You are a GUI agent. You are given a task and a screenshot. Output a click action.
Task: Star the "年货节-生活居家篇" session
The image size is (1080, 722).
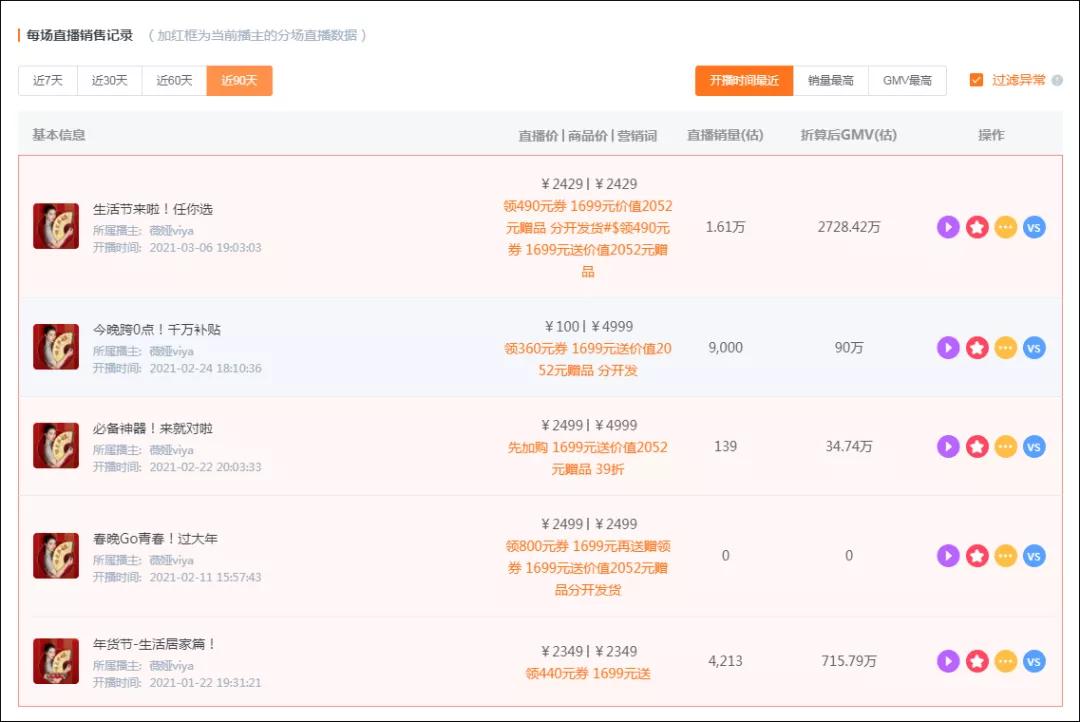click(x=976, y=661)
